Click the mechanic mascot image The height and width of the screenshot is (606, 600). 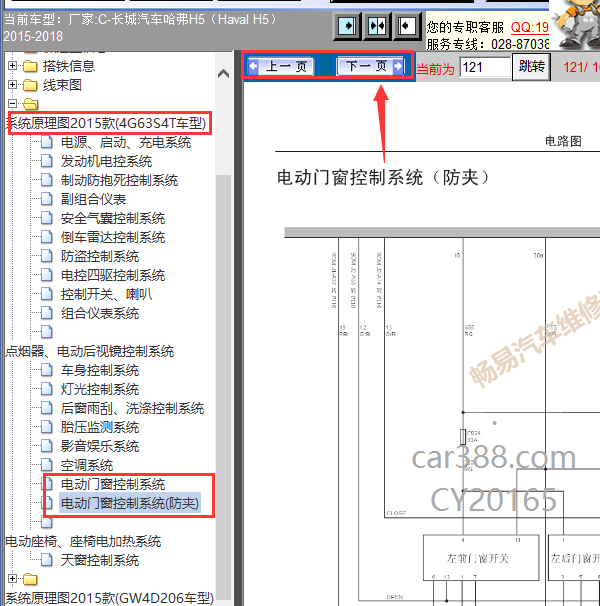click(x=576, y=23)
